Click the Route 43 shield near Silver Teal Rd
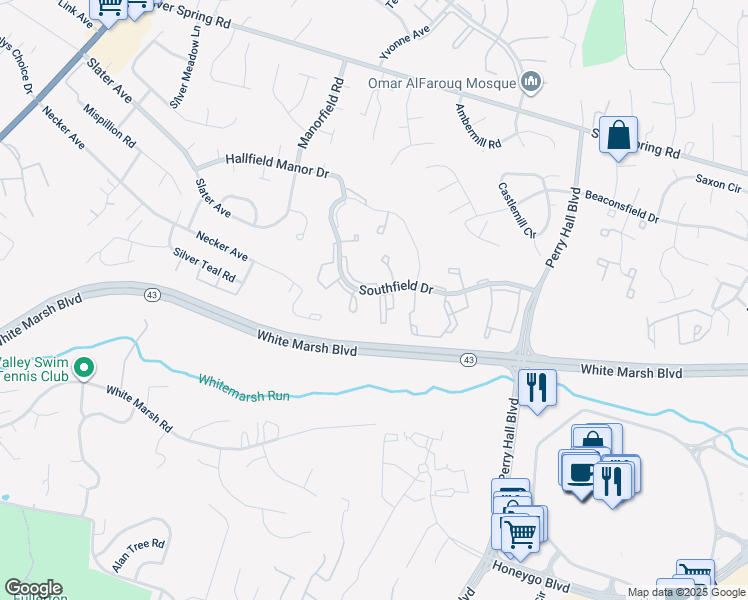Image resolution: width=748 pixels, height=600 pixels. 152,295
